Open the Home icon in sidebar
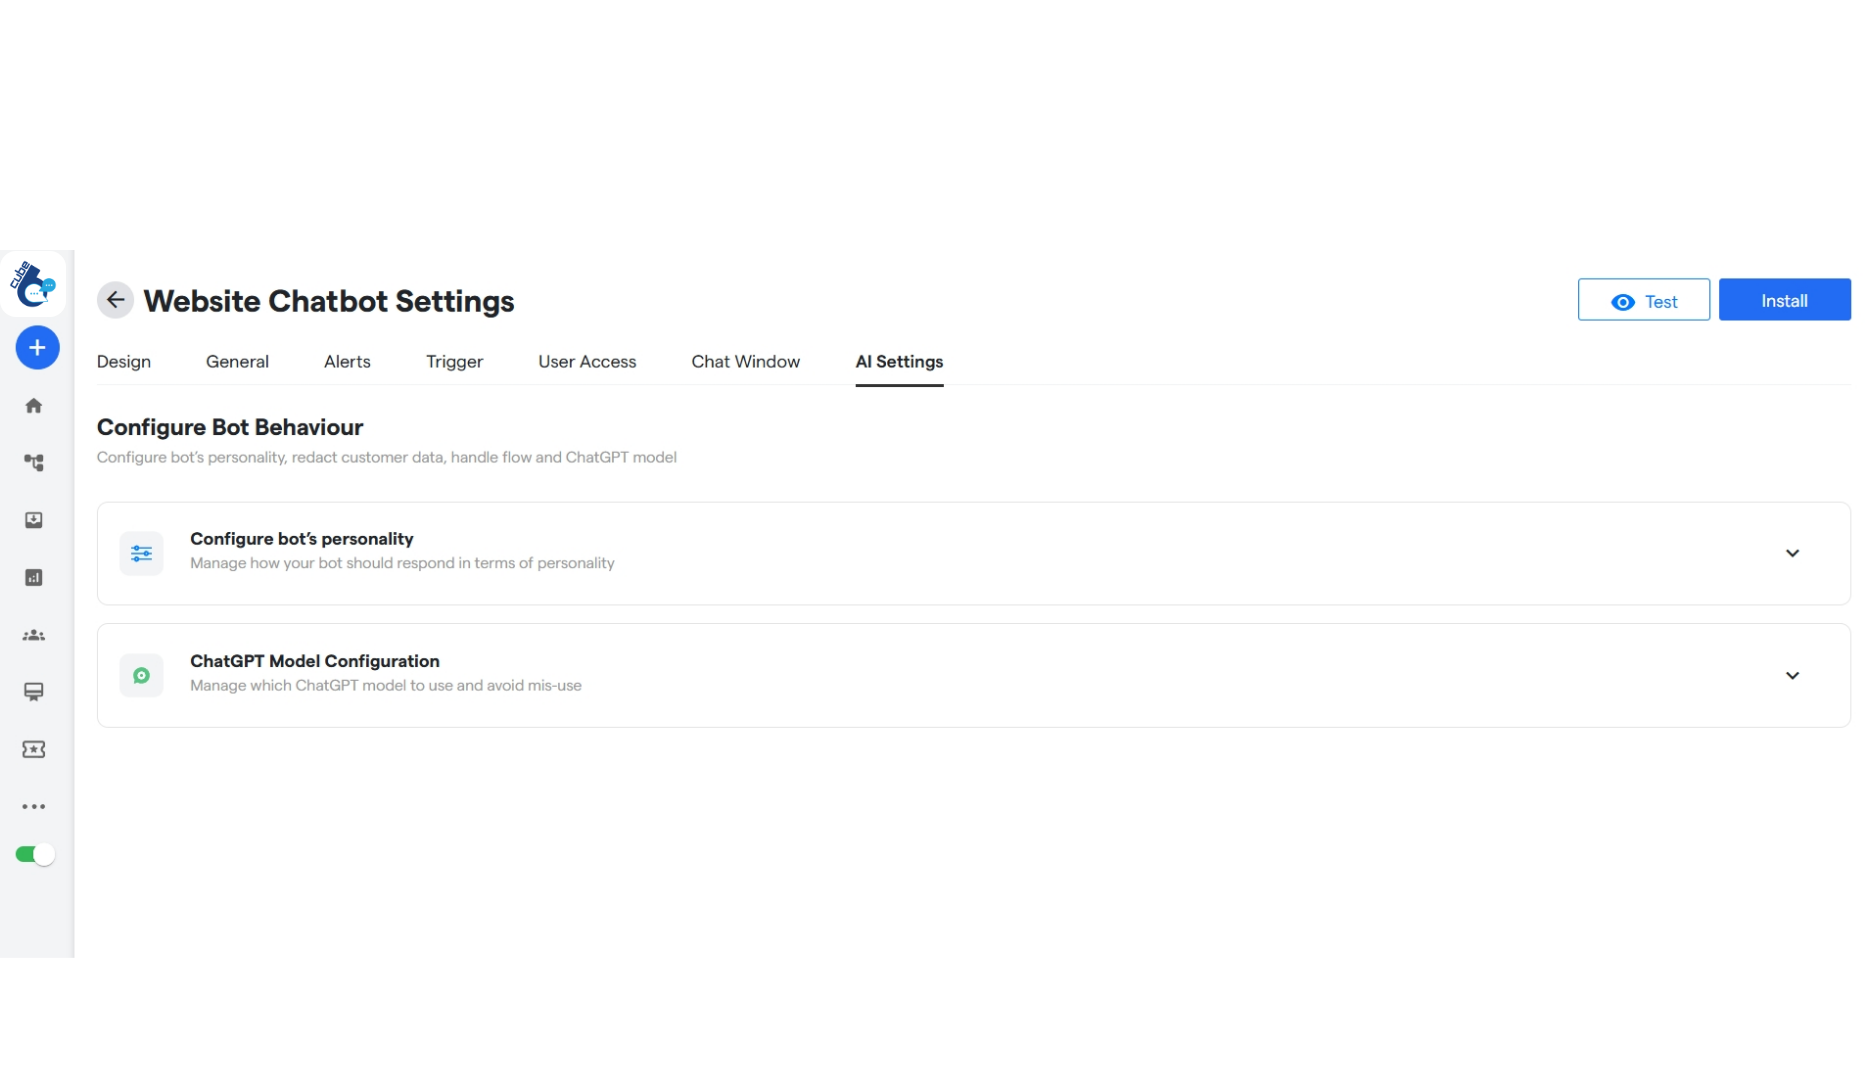 point(34,405)
